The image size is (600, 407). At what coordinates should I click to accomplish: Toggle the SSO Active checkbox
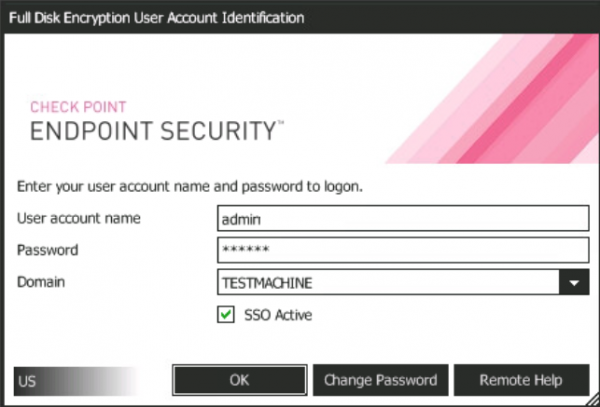(x=226, y=315)
